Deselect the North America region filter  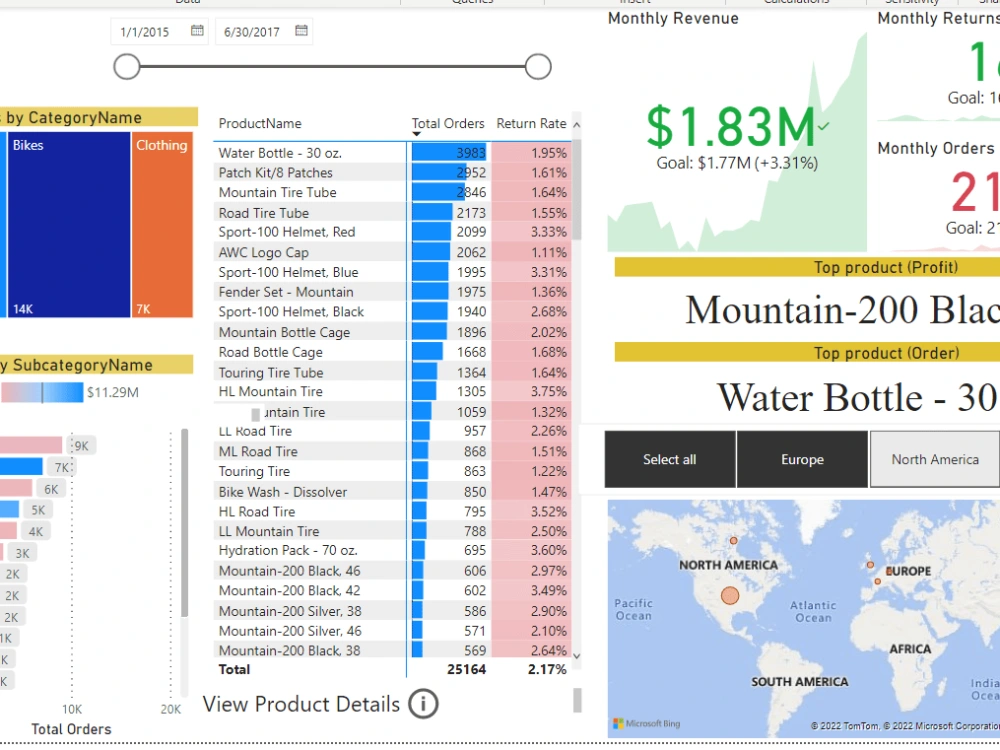coord(934,459)
